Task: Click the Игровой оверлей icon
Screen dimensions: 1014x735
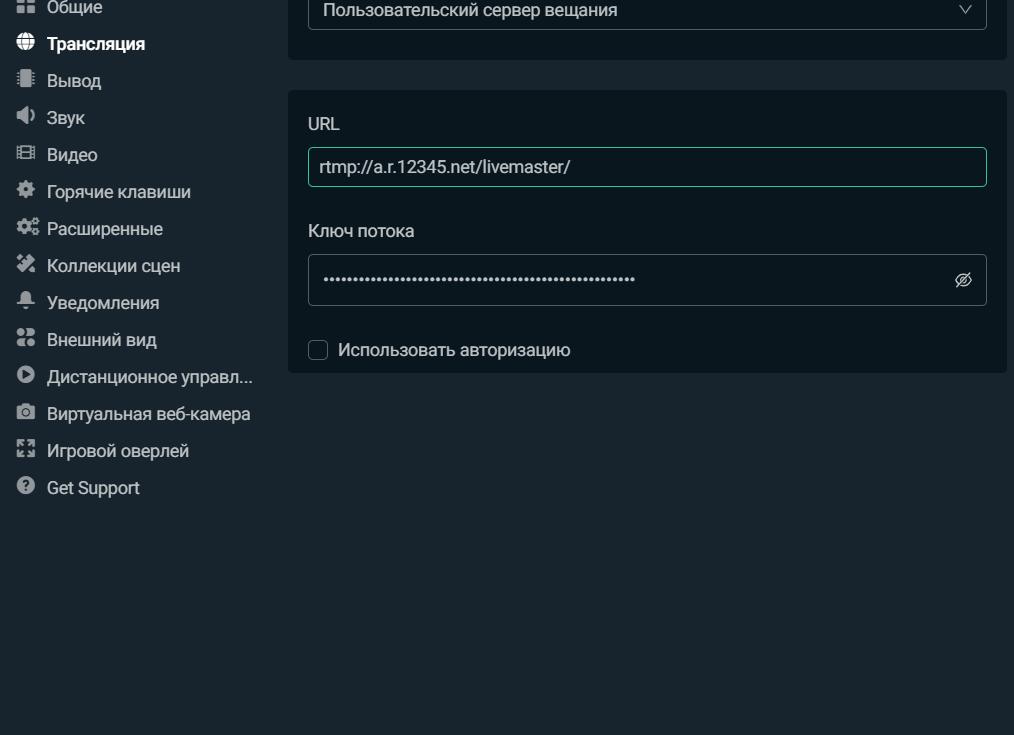Action: click(x=26, y=450)
